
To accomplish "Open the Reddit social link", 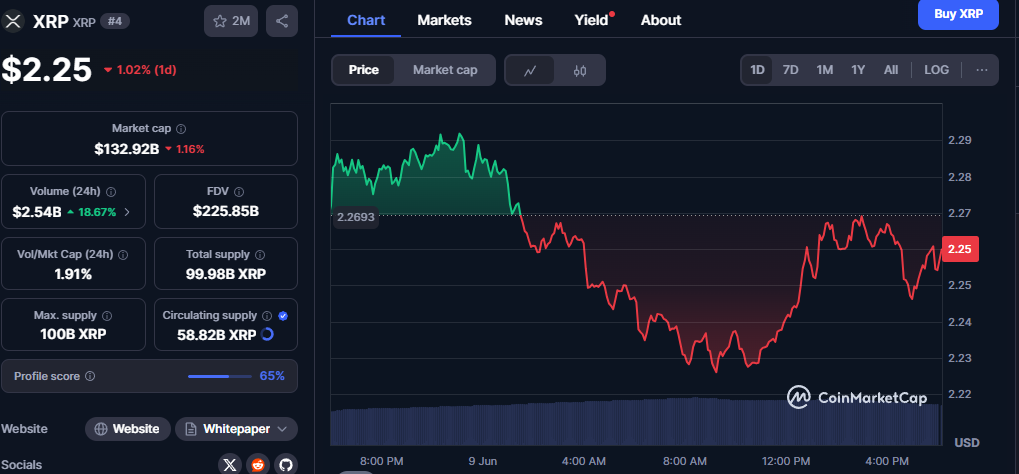I will click(x=258, y=465).
